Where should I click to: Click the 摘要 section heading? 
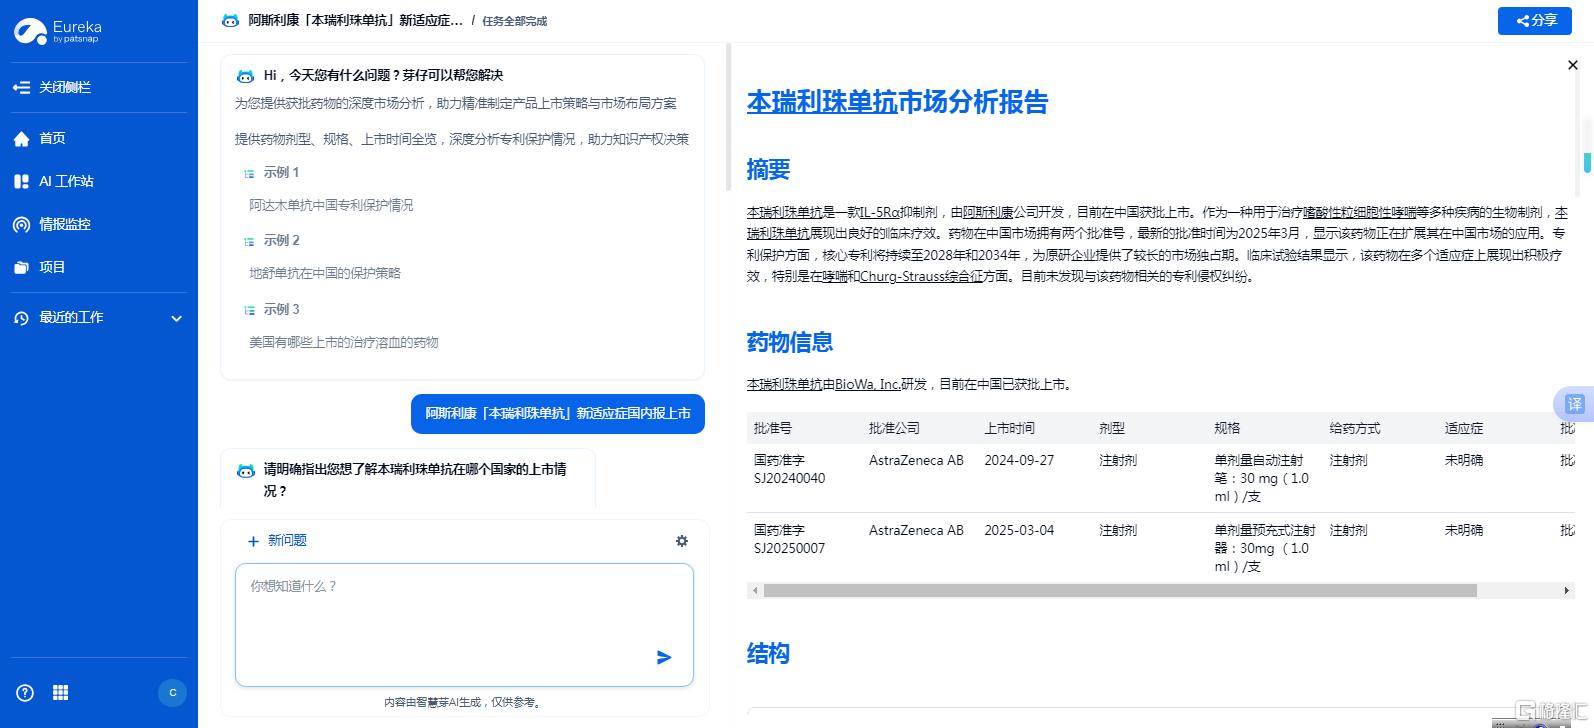(768, 170)
